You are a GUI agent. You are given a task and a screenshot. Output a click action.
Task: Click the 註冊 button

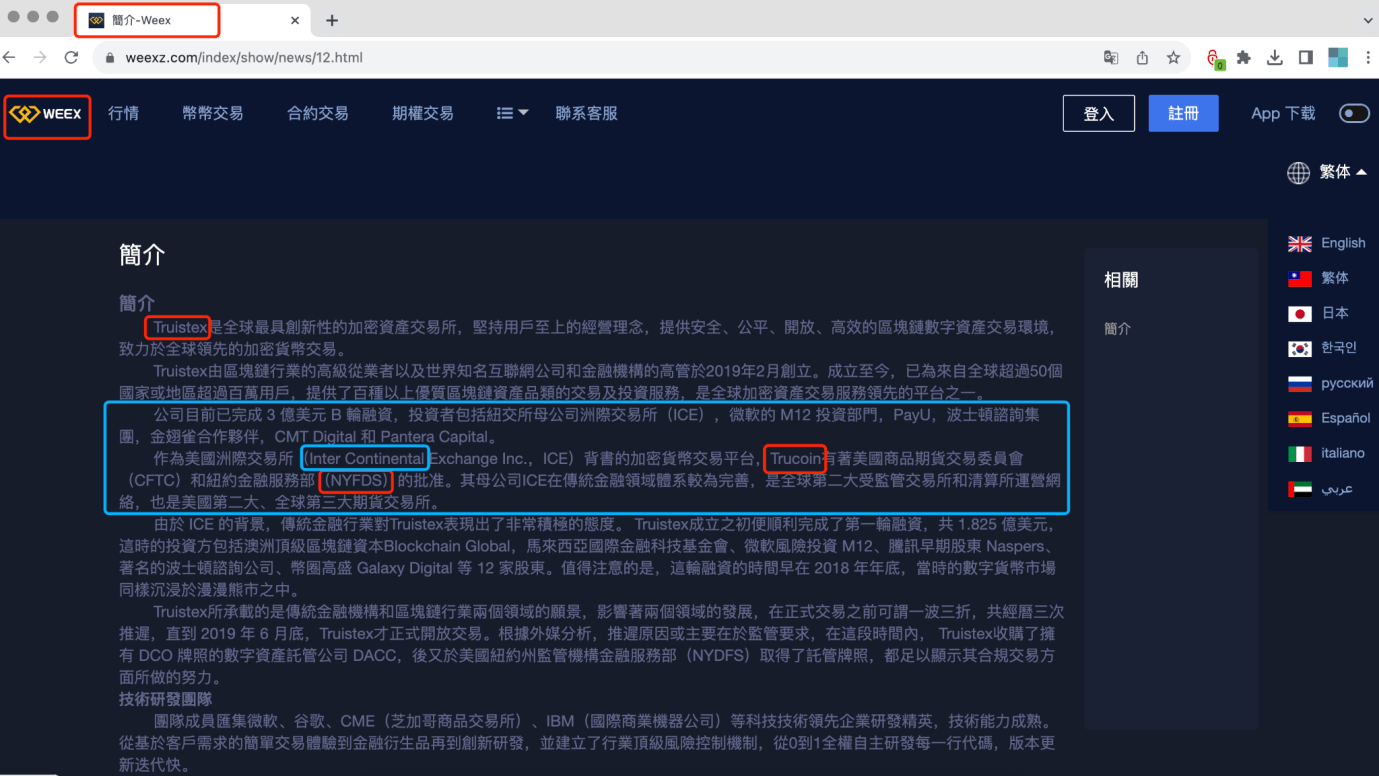pyautogui.click(x=1183, y=113)
